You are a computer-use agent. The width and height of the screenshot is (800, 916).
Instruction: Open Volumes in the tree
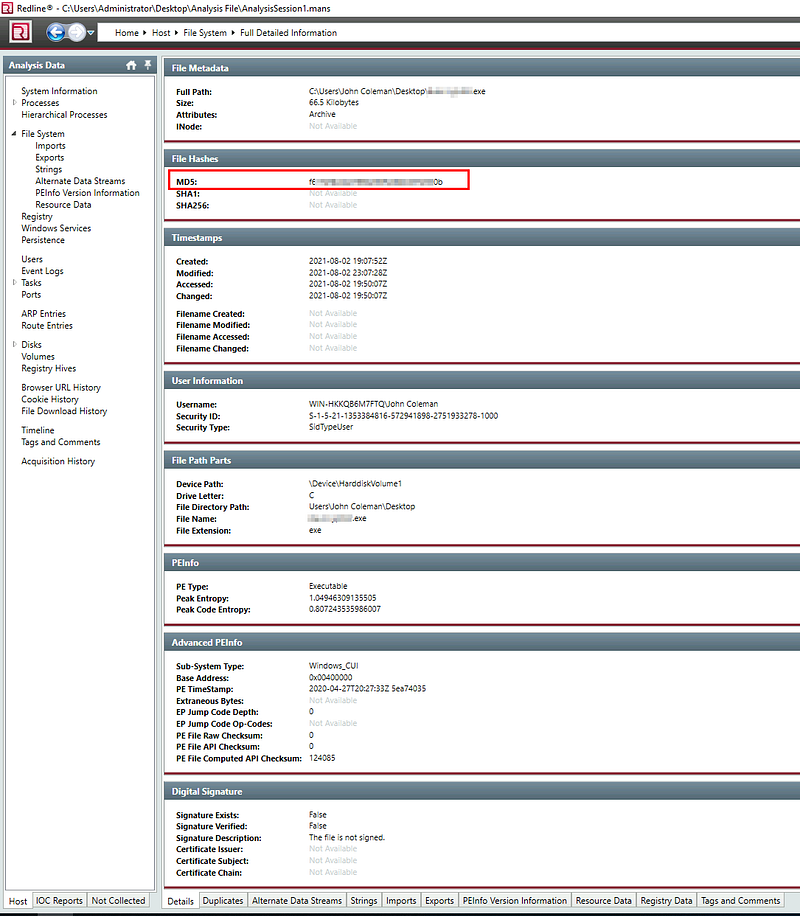[x=38, y=357]
